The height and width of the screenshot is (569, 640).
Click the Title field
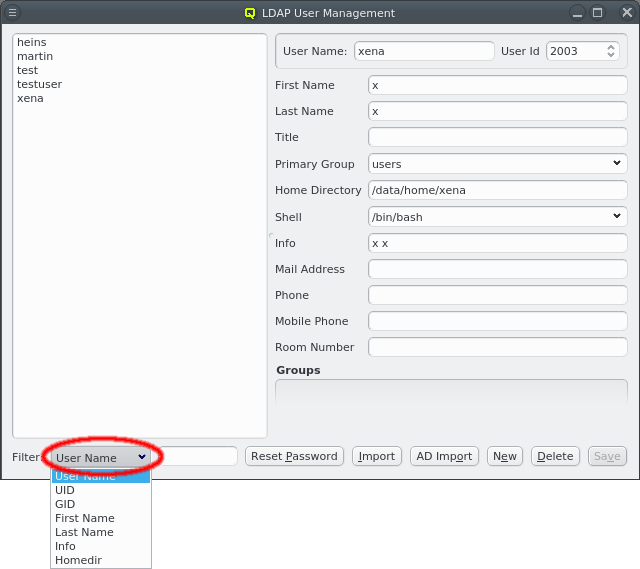pos(498,137)
